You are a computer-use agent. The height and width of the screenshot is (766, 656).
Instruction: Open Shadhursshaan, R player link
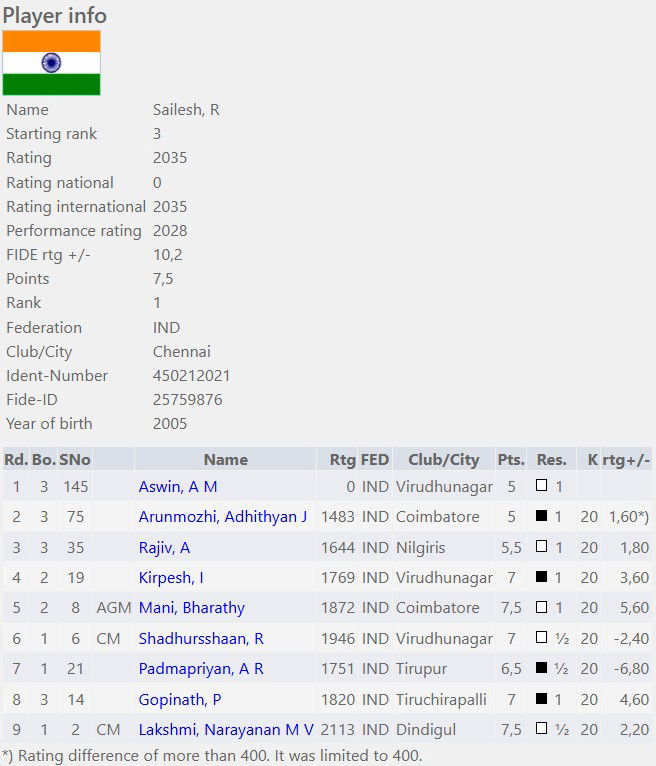(x=200, y=639)
